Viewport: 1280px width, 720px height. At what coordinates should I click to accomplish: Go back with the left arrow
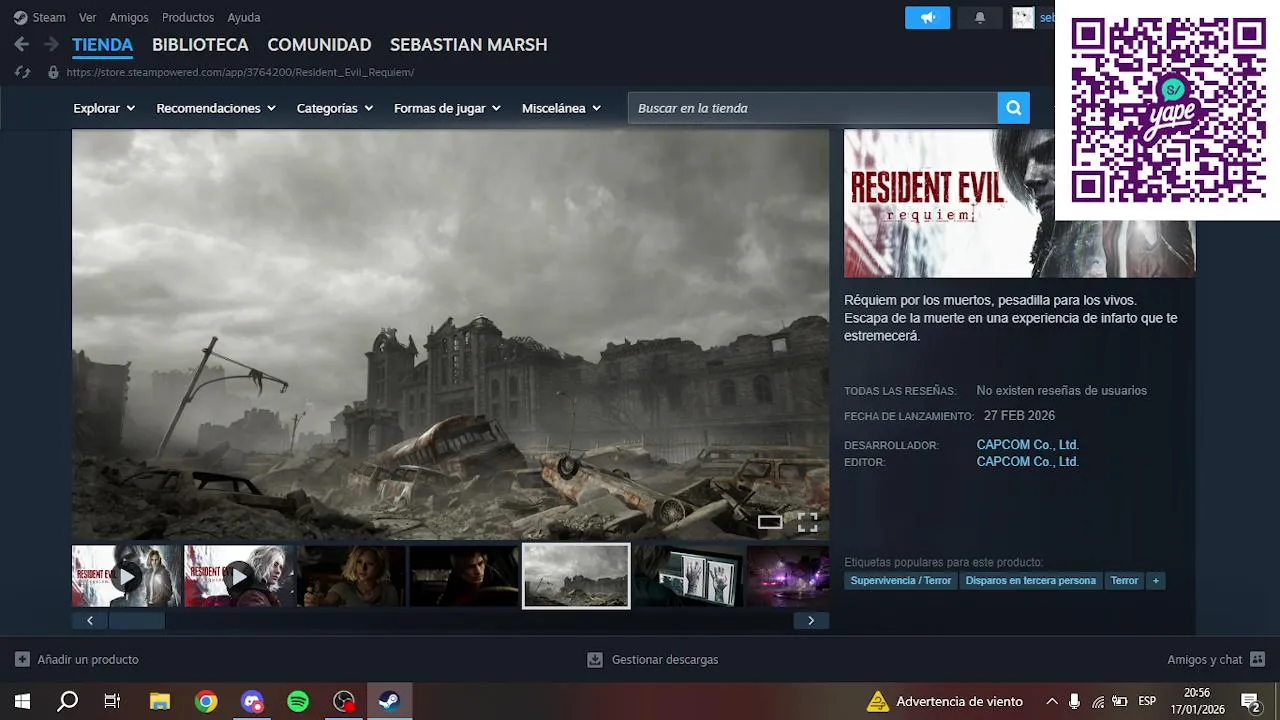click(x=21, y=45)
